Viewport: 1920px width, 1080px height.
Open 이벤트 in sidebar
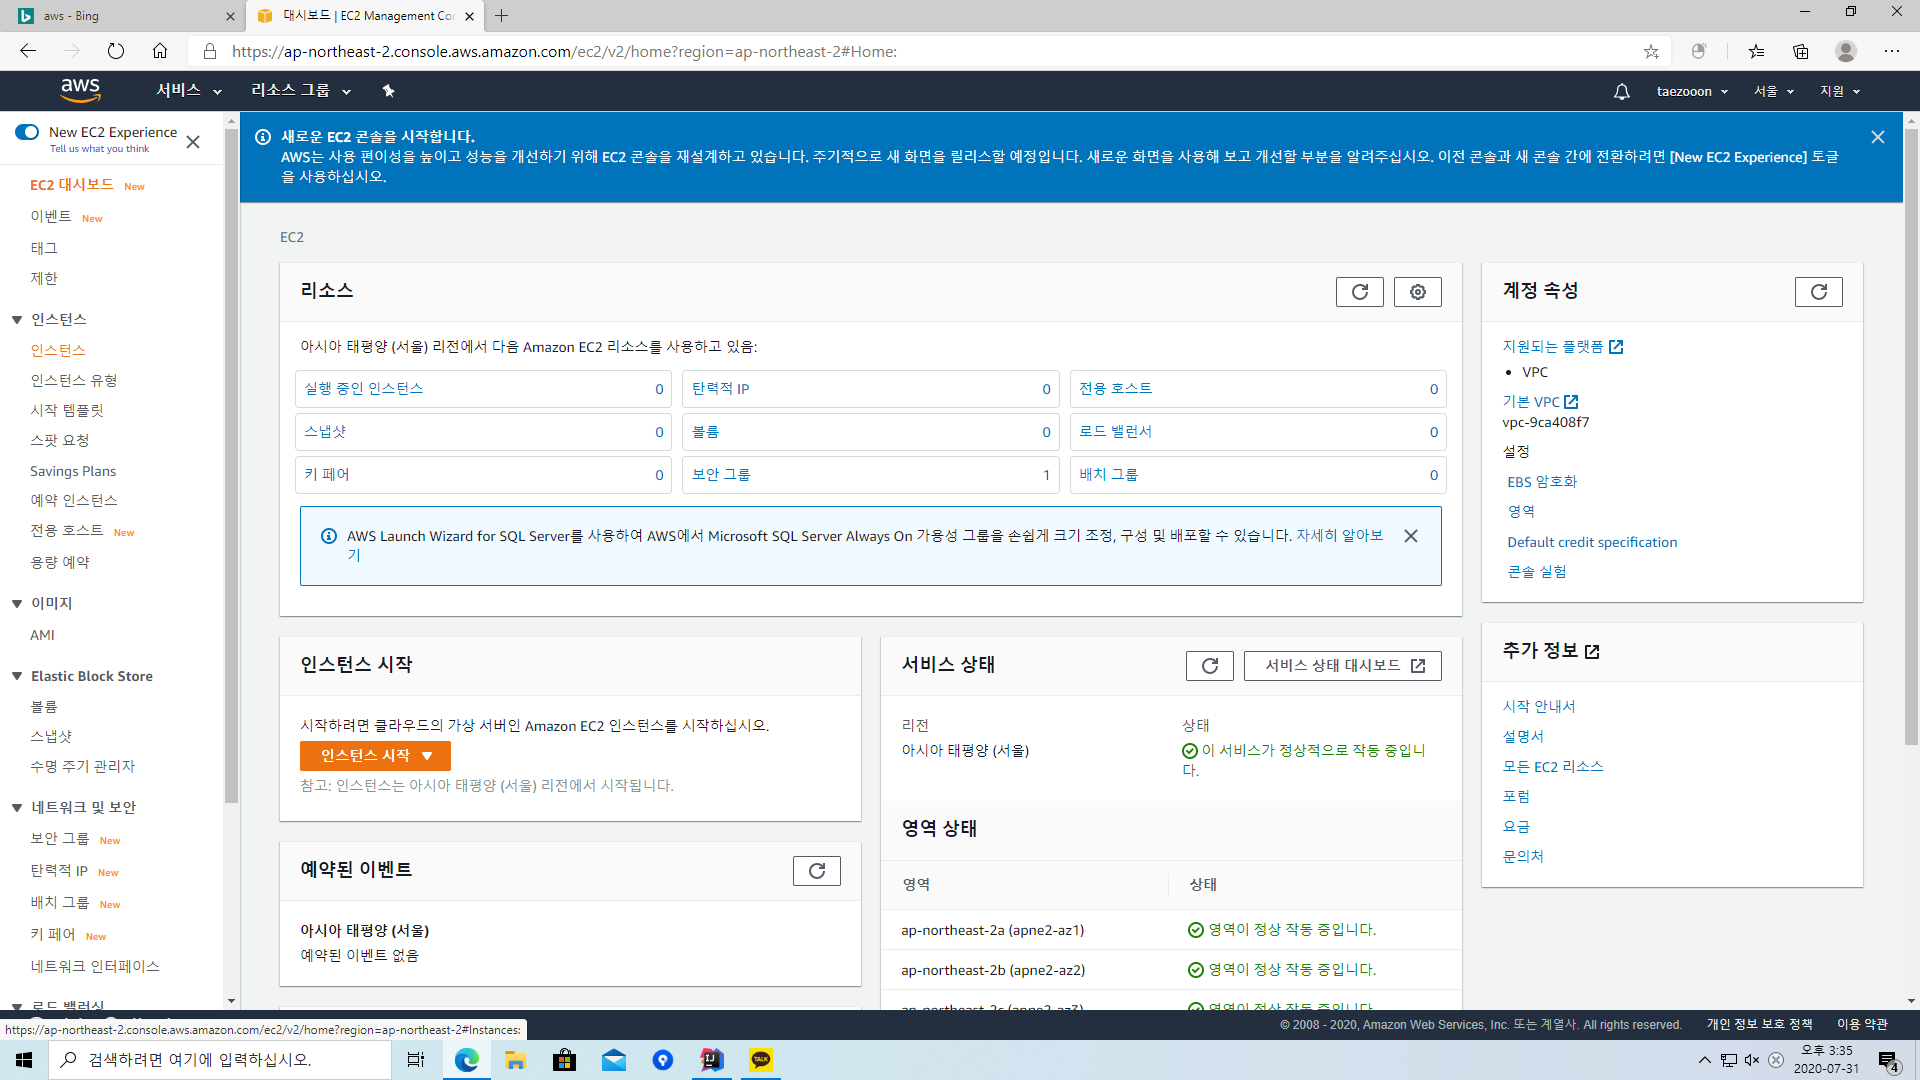click(51, 216)
